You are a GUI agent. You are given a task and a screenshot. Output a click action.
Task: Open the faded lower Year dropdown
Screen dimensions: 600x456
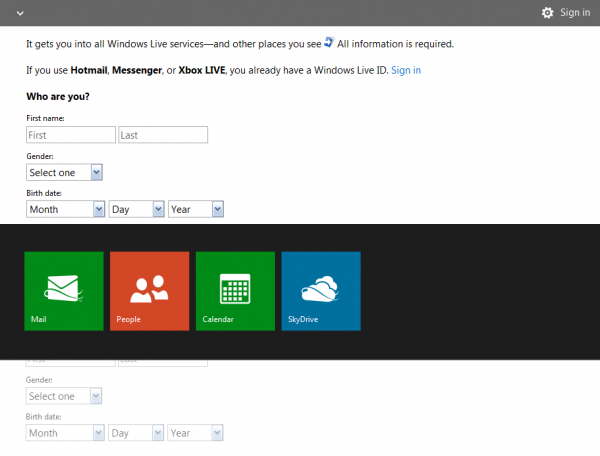(195, 433)
